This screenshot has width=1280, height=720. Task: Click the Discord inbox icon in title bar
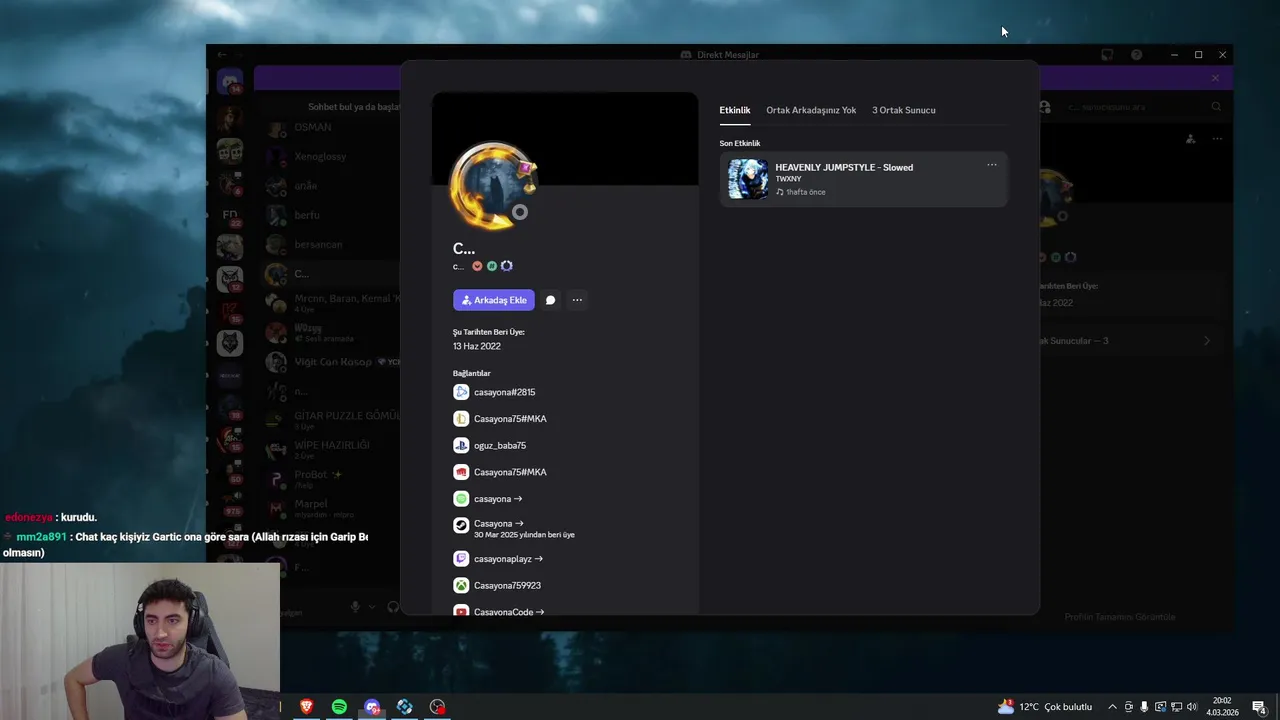tap(1107, 55)
